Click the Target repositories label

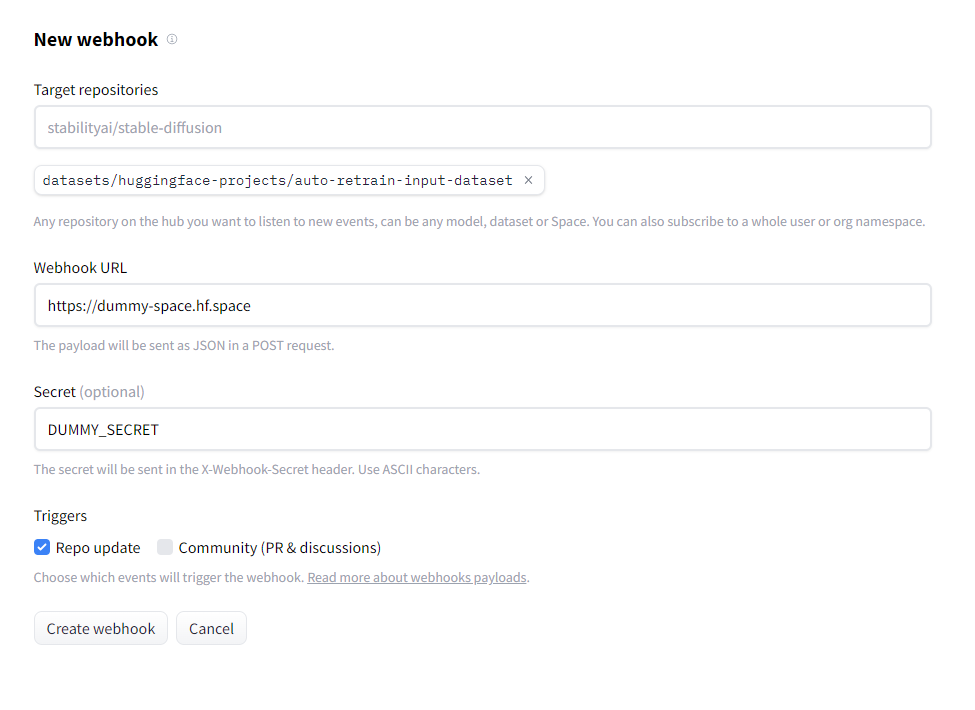[96, 89]
